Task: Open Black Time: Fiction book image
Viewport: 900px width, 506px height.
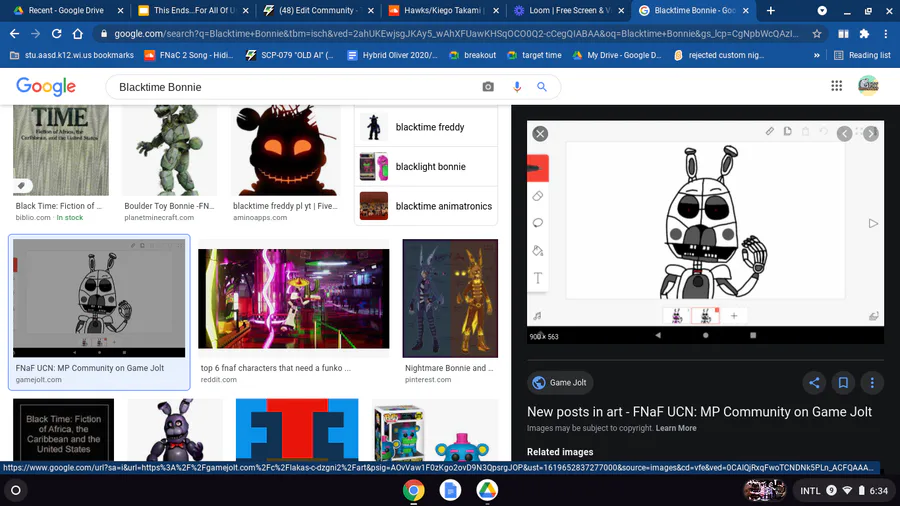Action: [x=61, y=150]
